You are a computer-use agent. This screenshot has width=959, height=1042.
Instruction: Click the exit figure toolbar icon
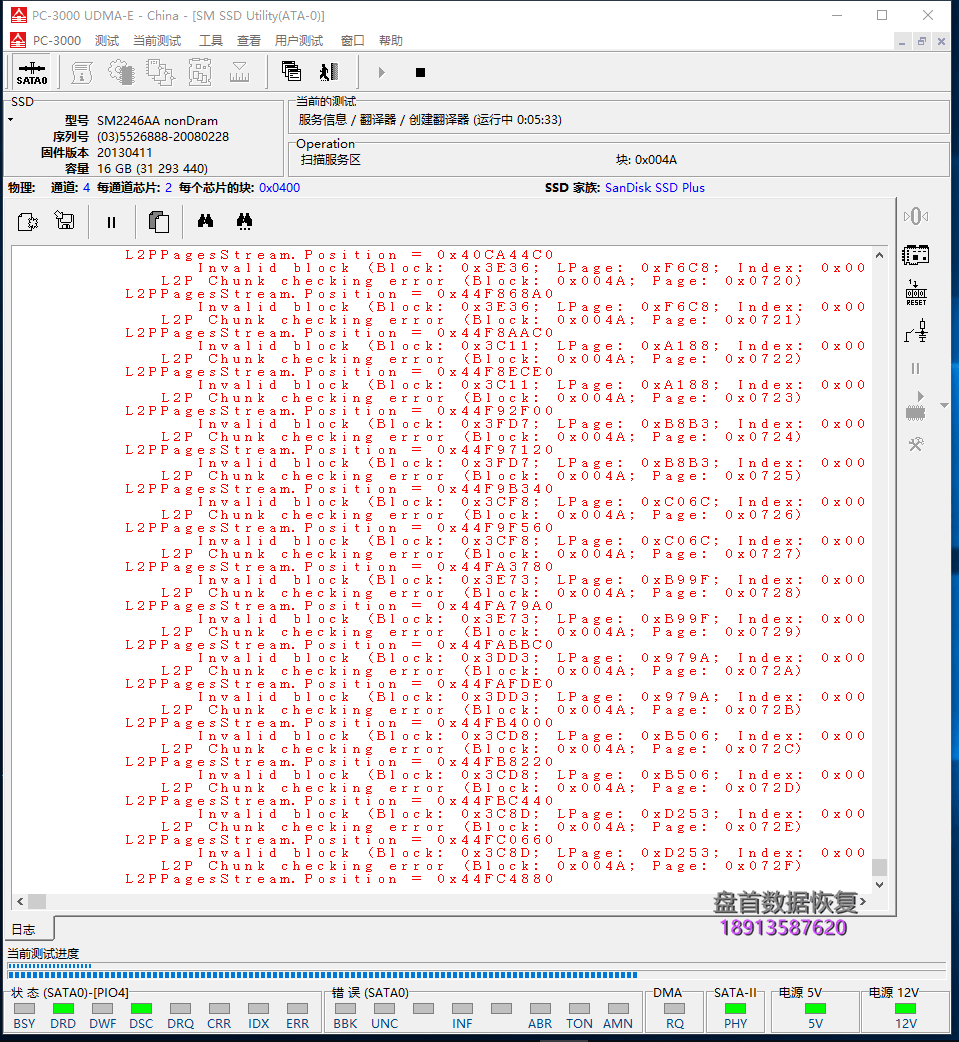(329, 71)
